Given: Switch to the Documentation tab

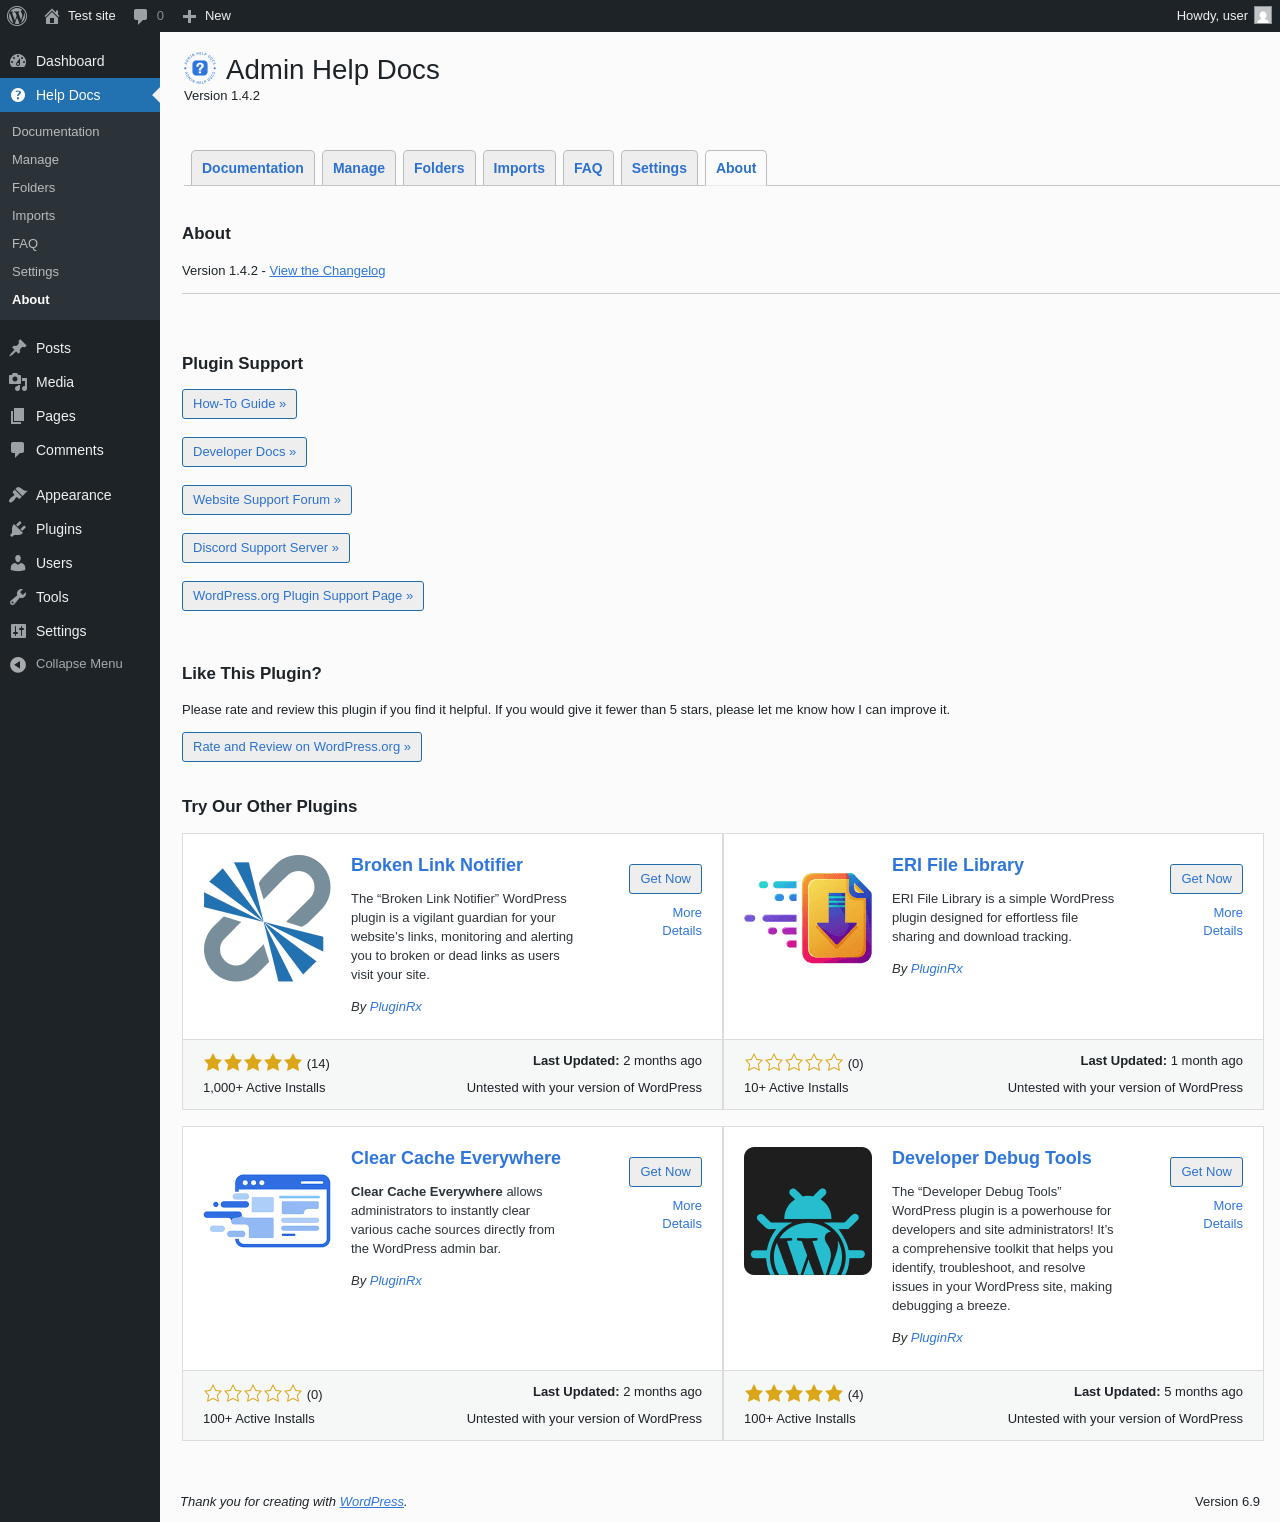Looking at the screenshot, I should 253,168.
